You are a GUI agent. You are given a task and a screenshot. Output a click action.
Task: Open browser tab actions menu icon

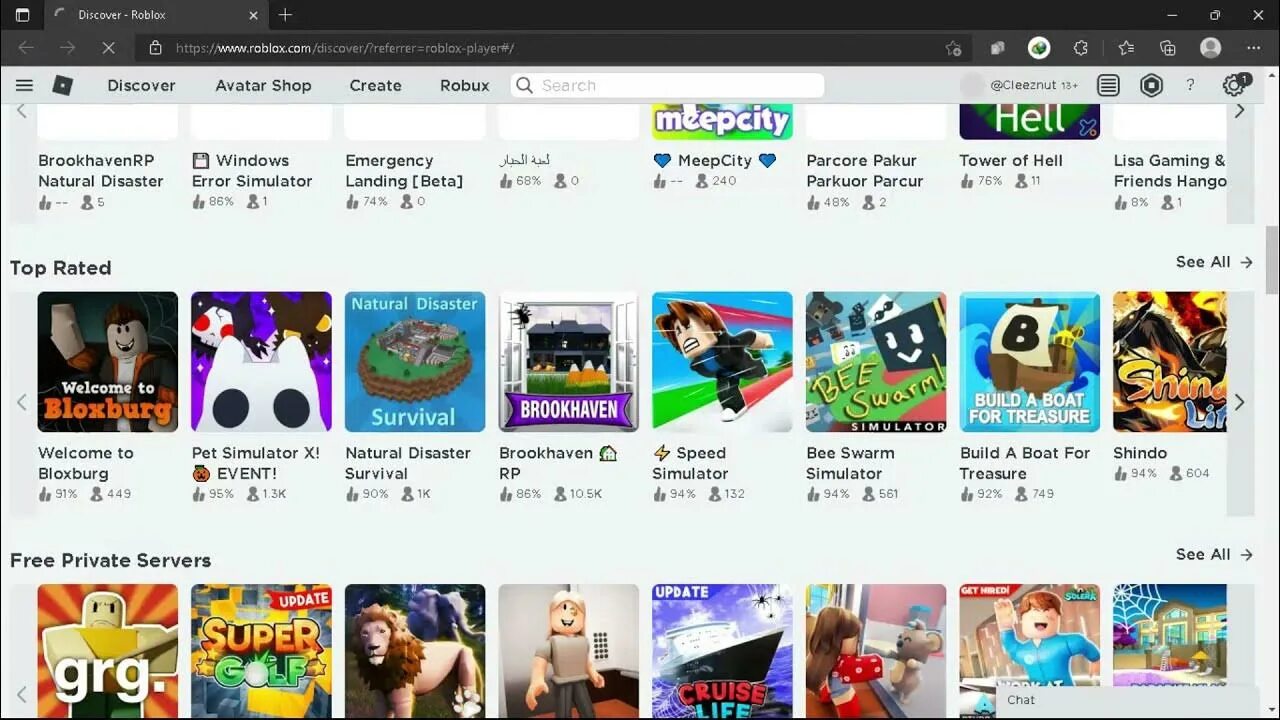point(22,15)
